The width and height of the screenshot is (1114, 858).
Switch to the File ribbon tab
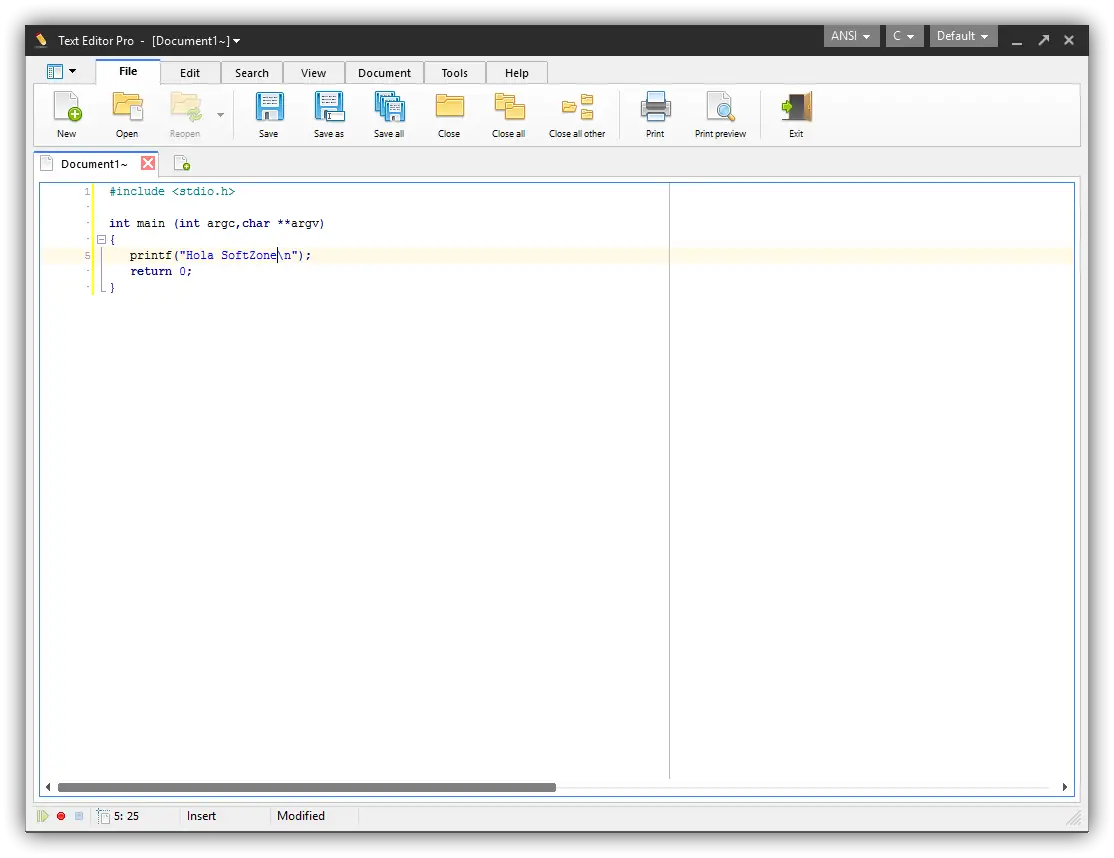point(128,71)
